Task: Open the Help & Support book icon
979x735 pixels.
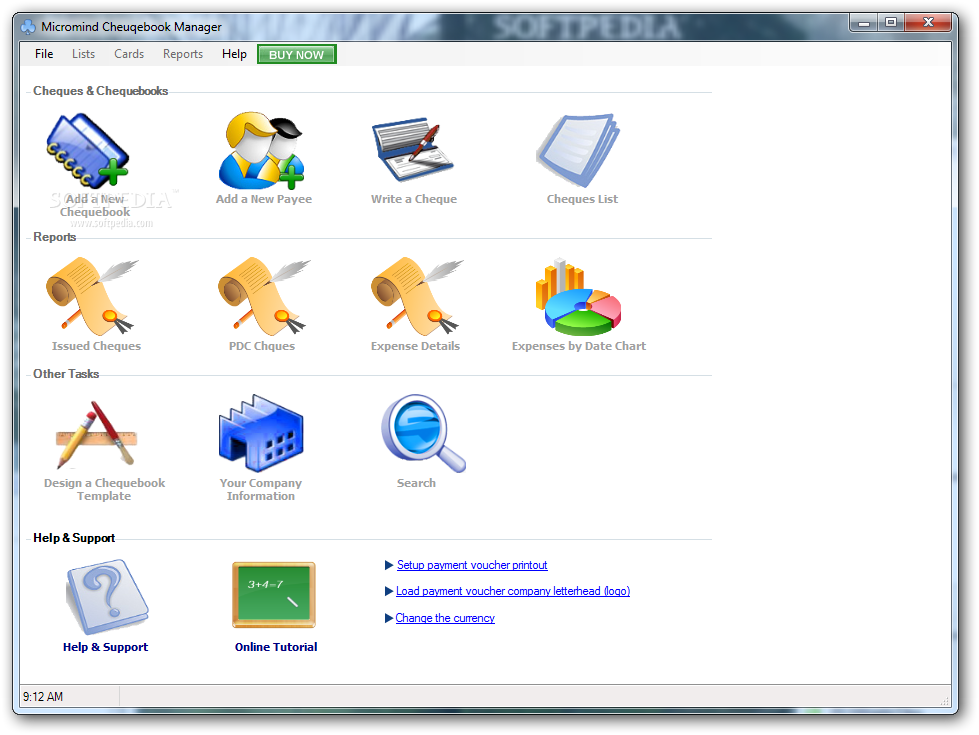Action: (x=107, y=596)
